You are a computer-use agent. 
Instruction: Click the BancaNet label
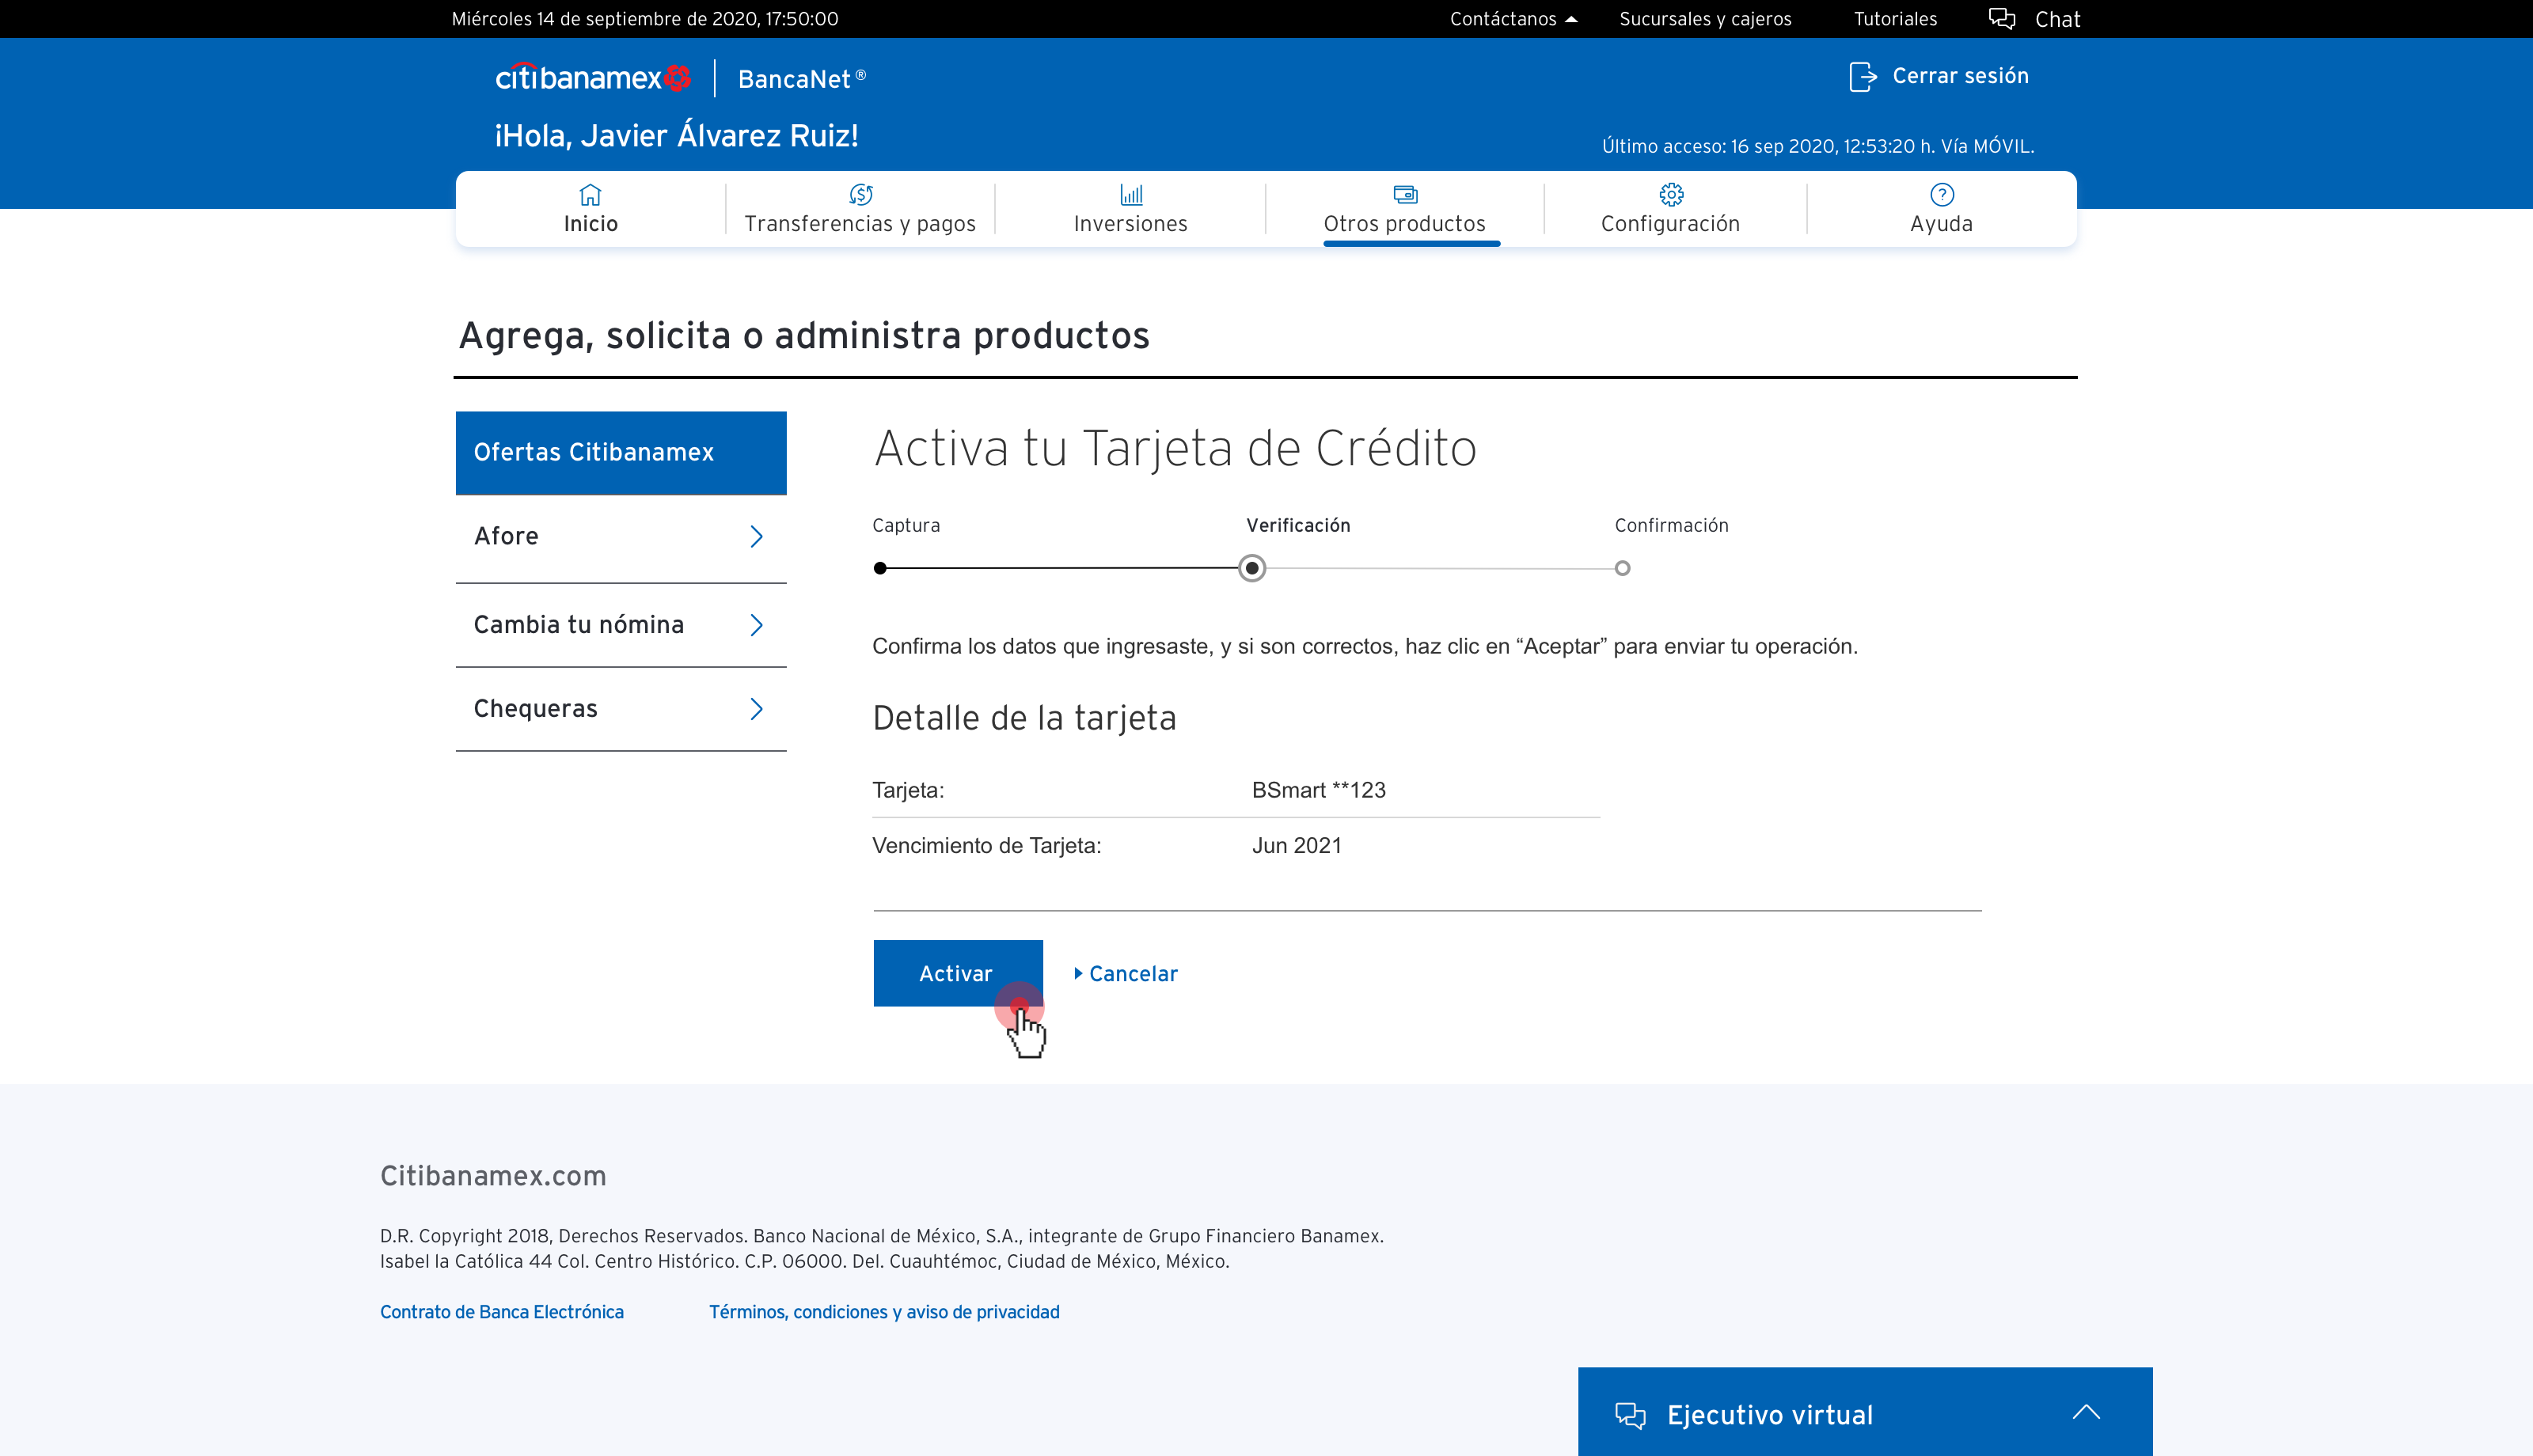coord(801,79)
